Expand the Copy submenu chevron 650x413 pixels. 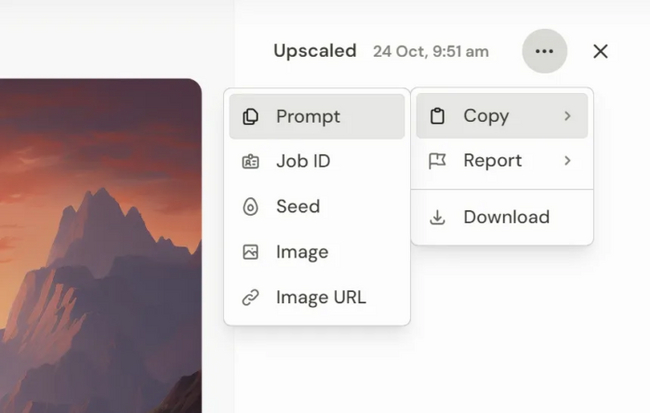pyautogui.click(x=567, y=116)
